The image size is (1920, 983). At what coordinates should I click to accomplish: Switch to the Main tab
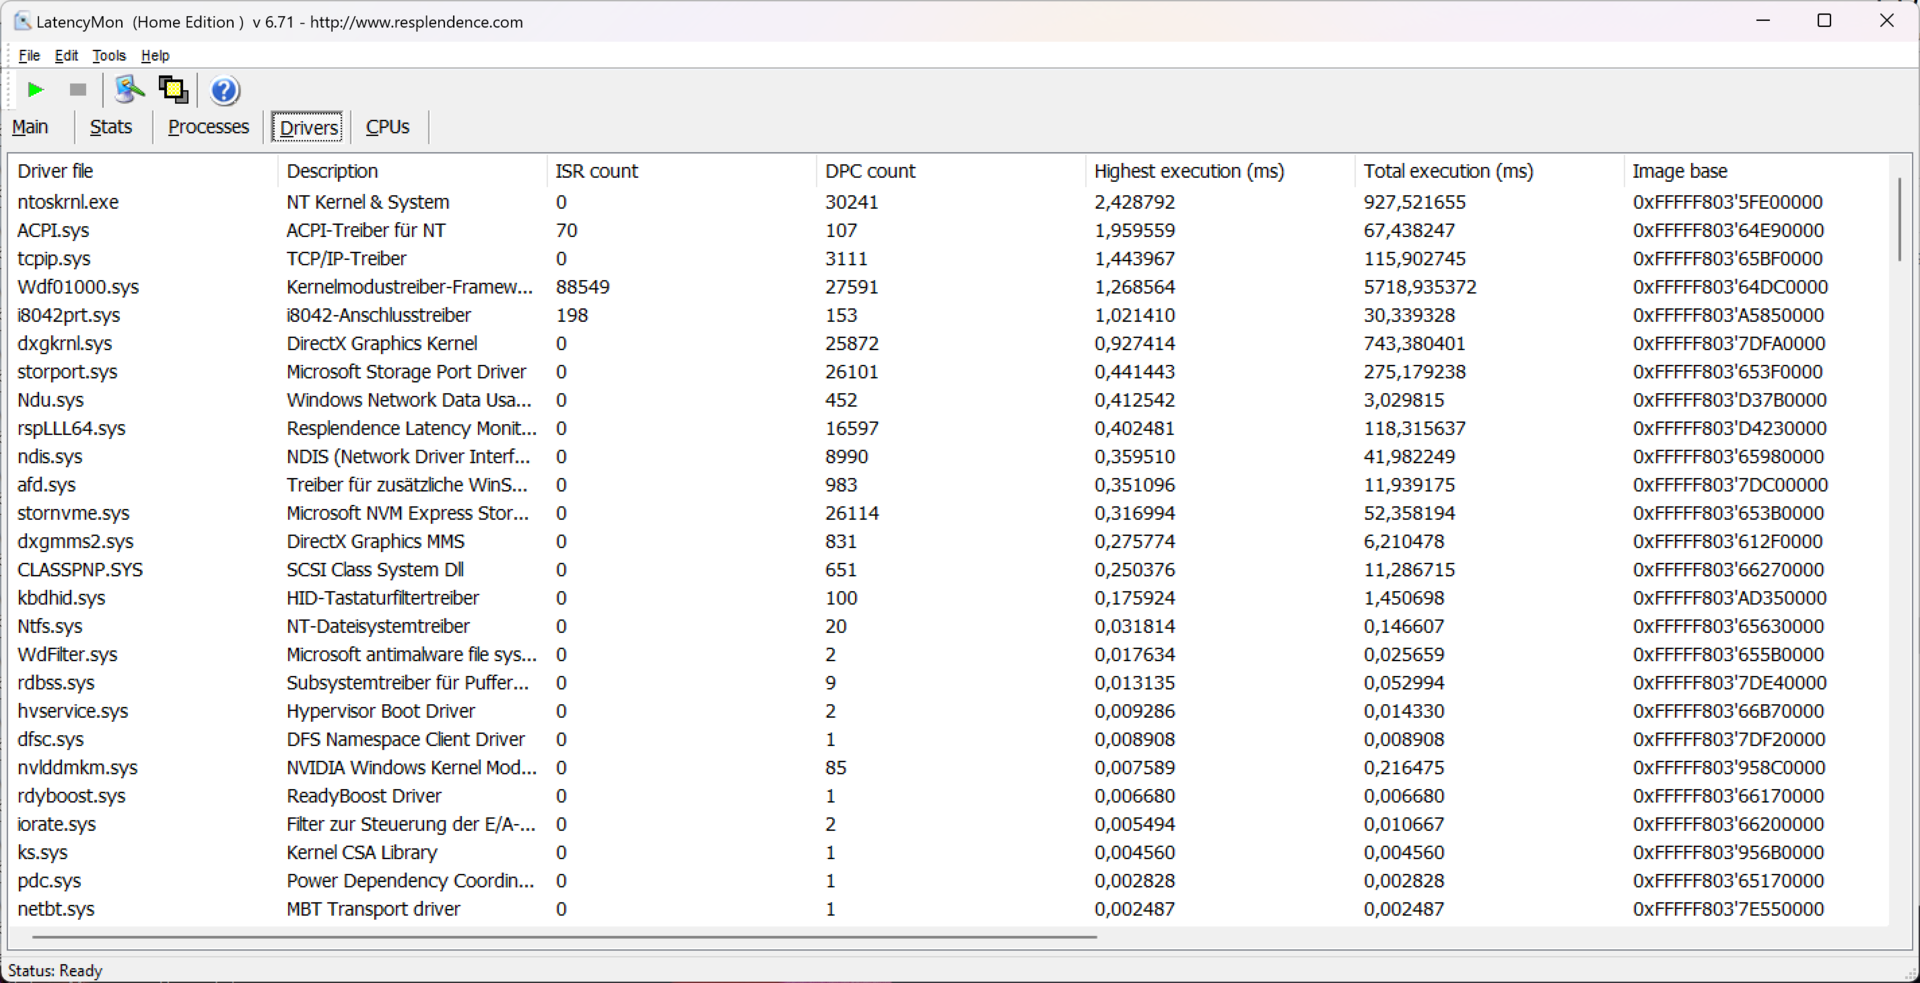30,127
